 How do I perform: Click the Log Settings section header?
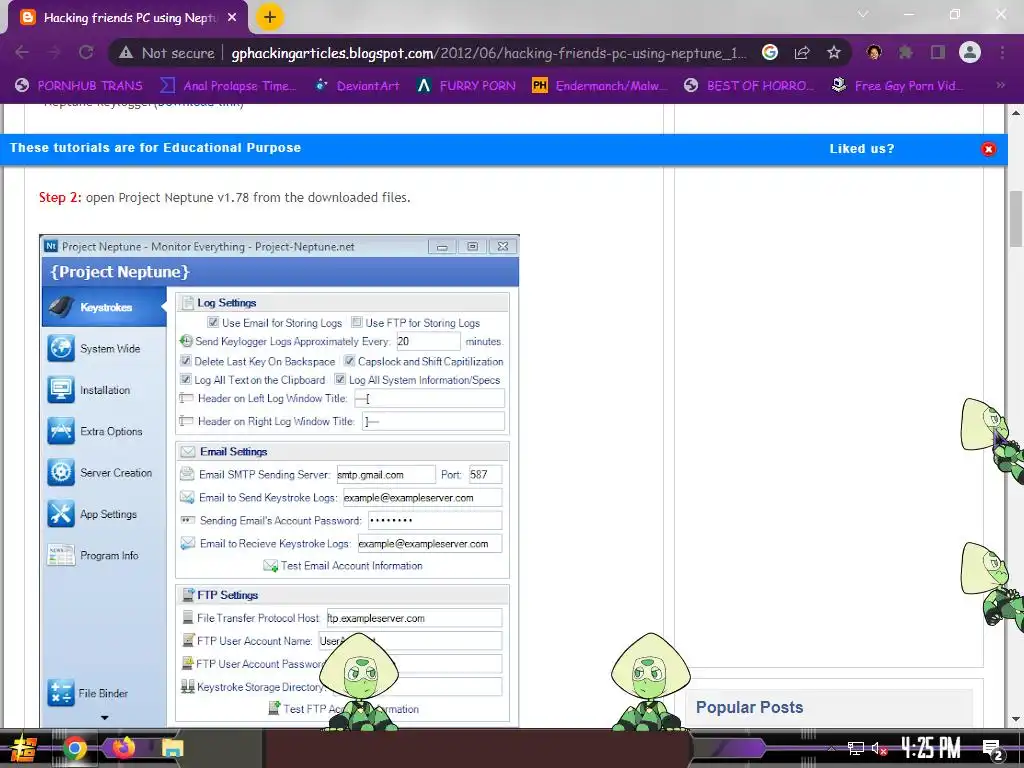[342, 302]
